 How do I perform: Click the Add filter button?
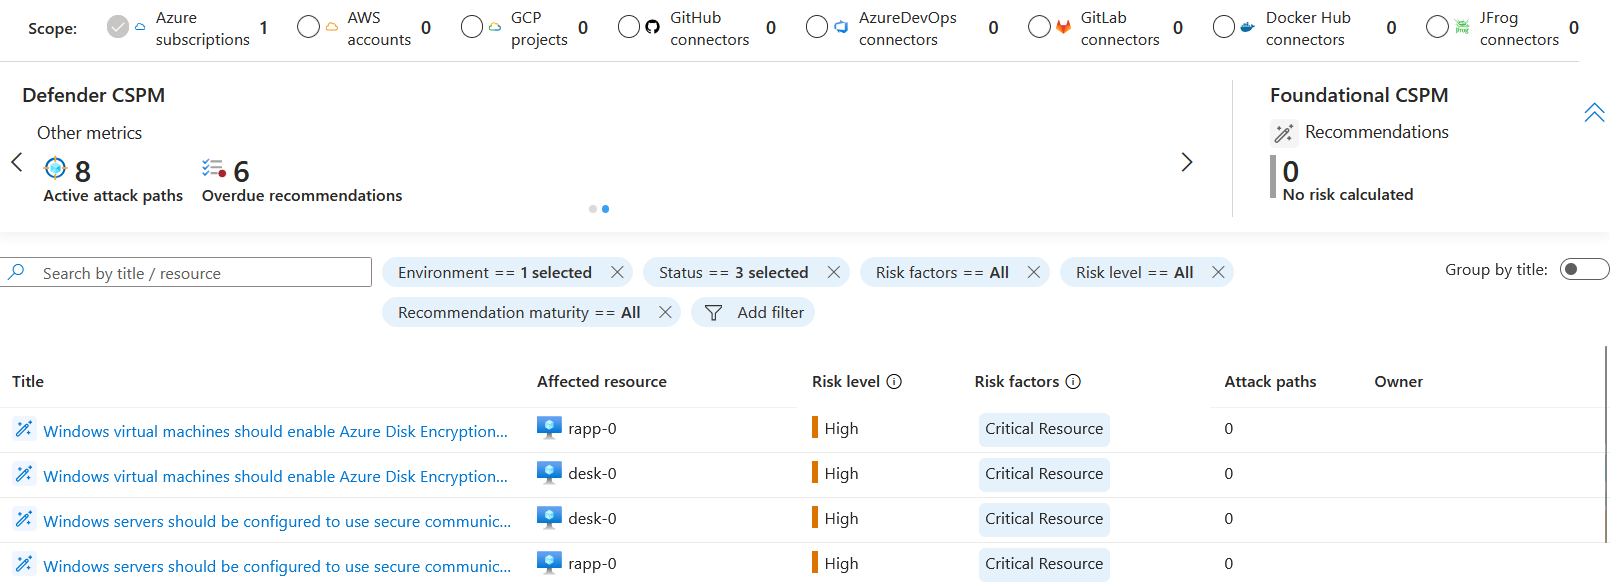click(753, 312)
